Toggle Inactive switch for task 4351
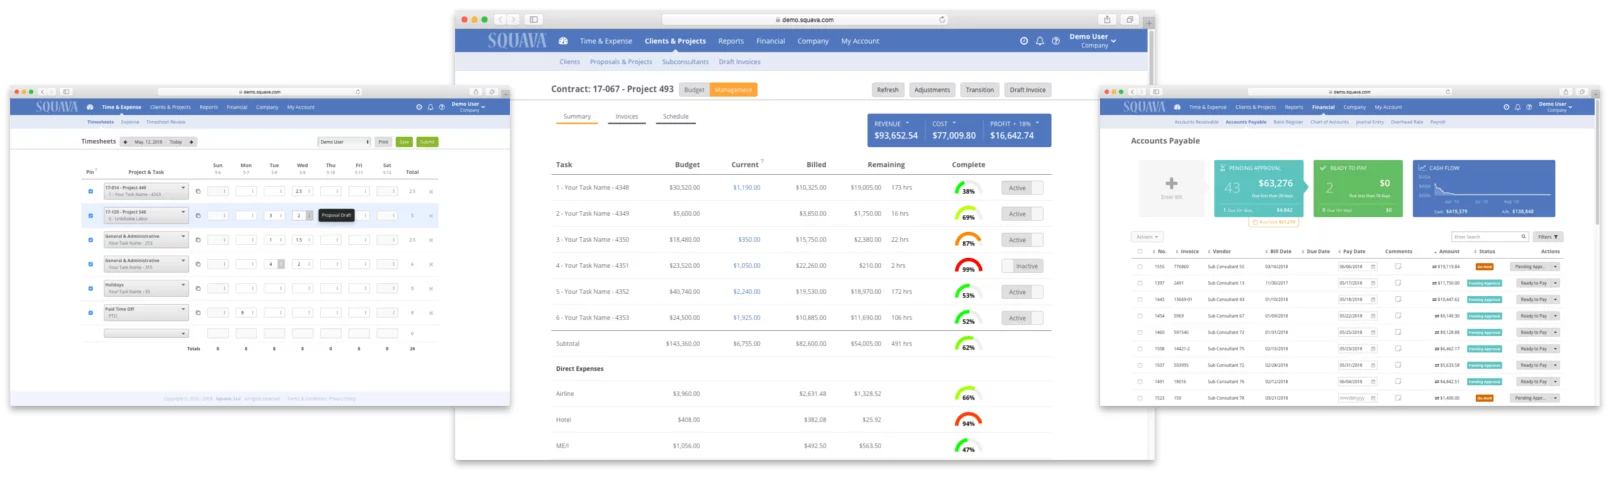The image size is (1610, 477). point(1022,266)
